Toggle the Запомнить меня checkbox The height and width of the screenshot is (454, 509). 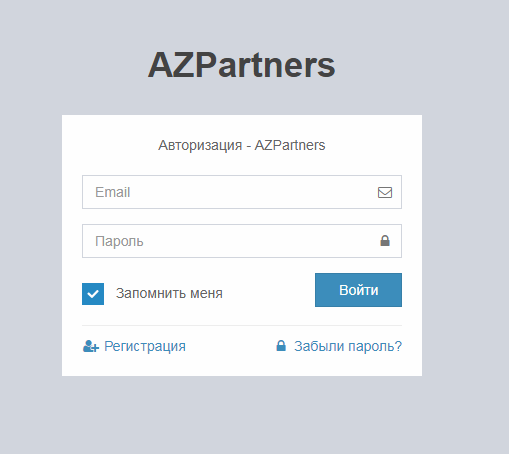coord(93,294)
